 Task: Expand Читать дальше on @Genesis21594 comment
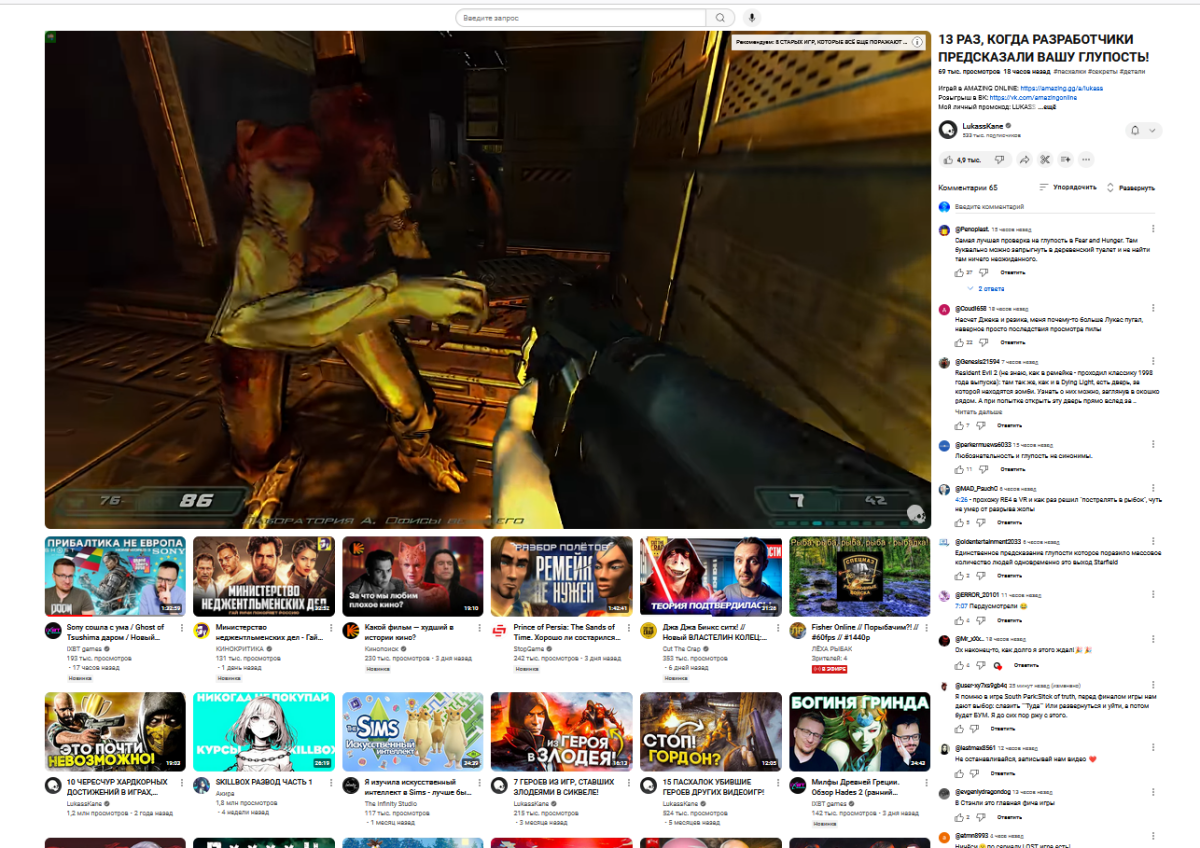tap(978, 411)
